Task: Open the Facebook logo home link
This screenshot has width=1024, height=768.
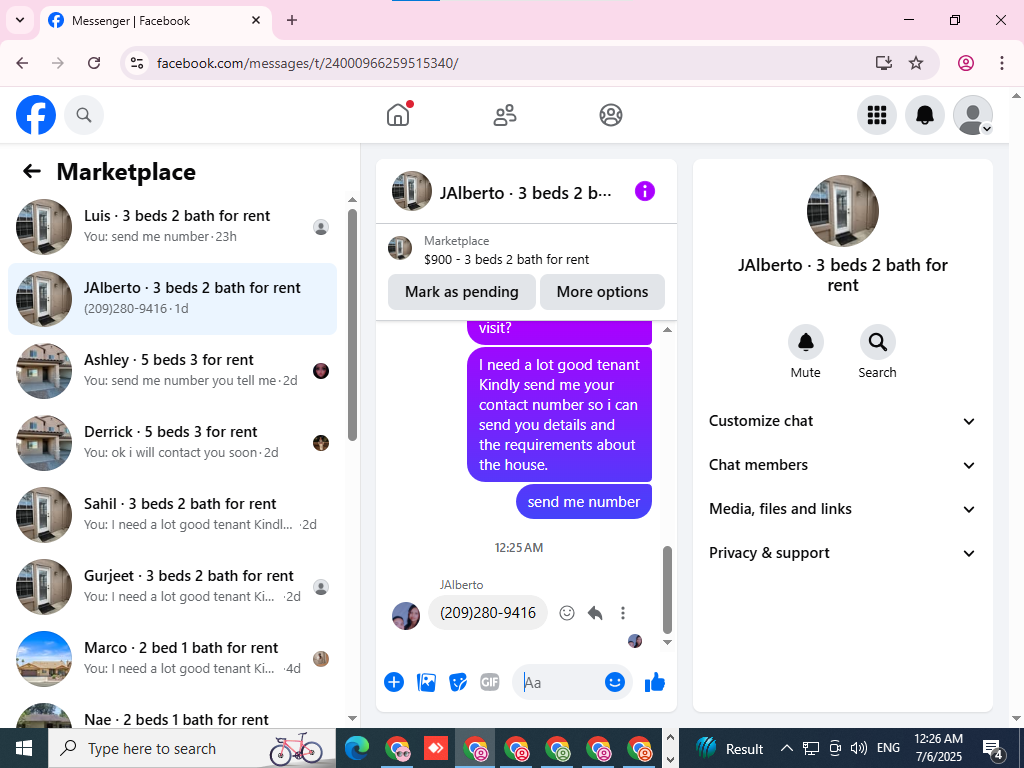Action: (36, 115)
